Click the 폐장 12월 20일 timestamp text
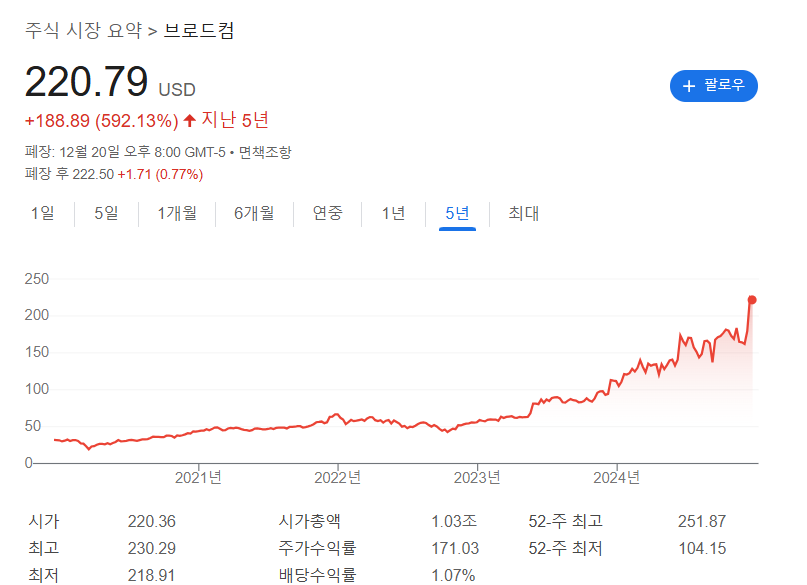 pos(126,152)
